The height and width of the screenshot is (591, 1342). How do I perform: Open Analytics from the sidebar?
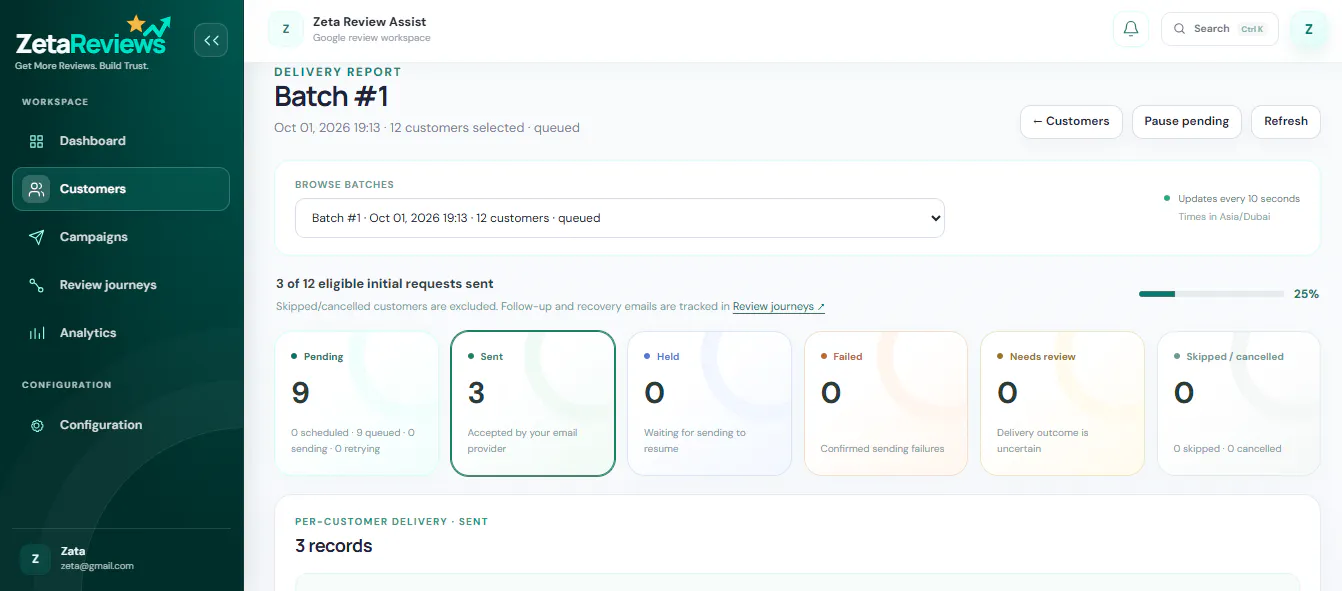click(121, 333)
